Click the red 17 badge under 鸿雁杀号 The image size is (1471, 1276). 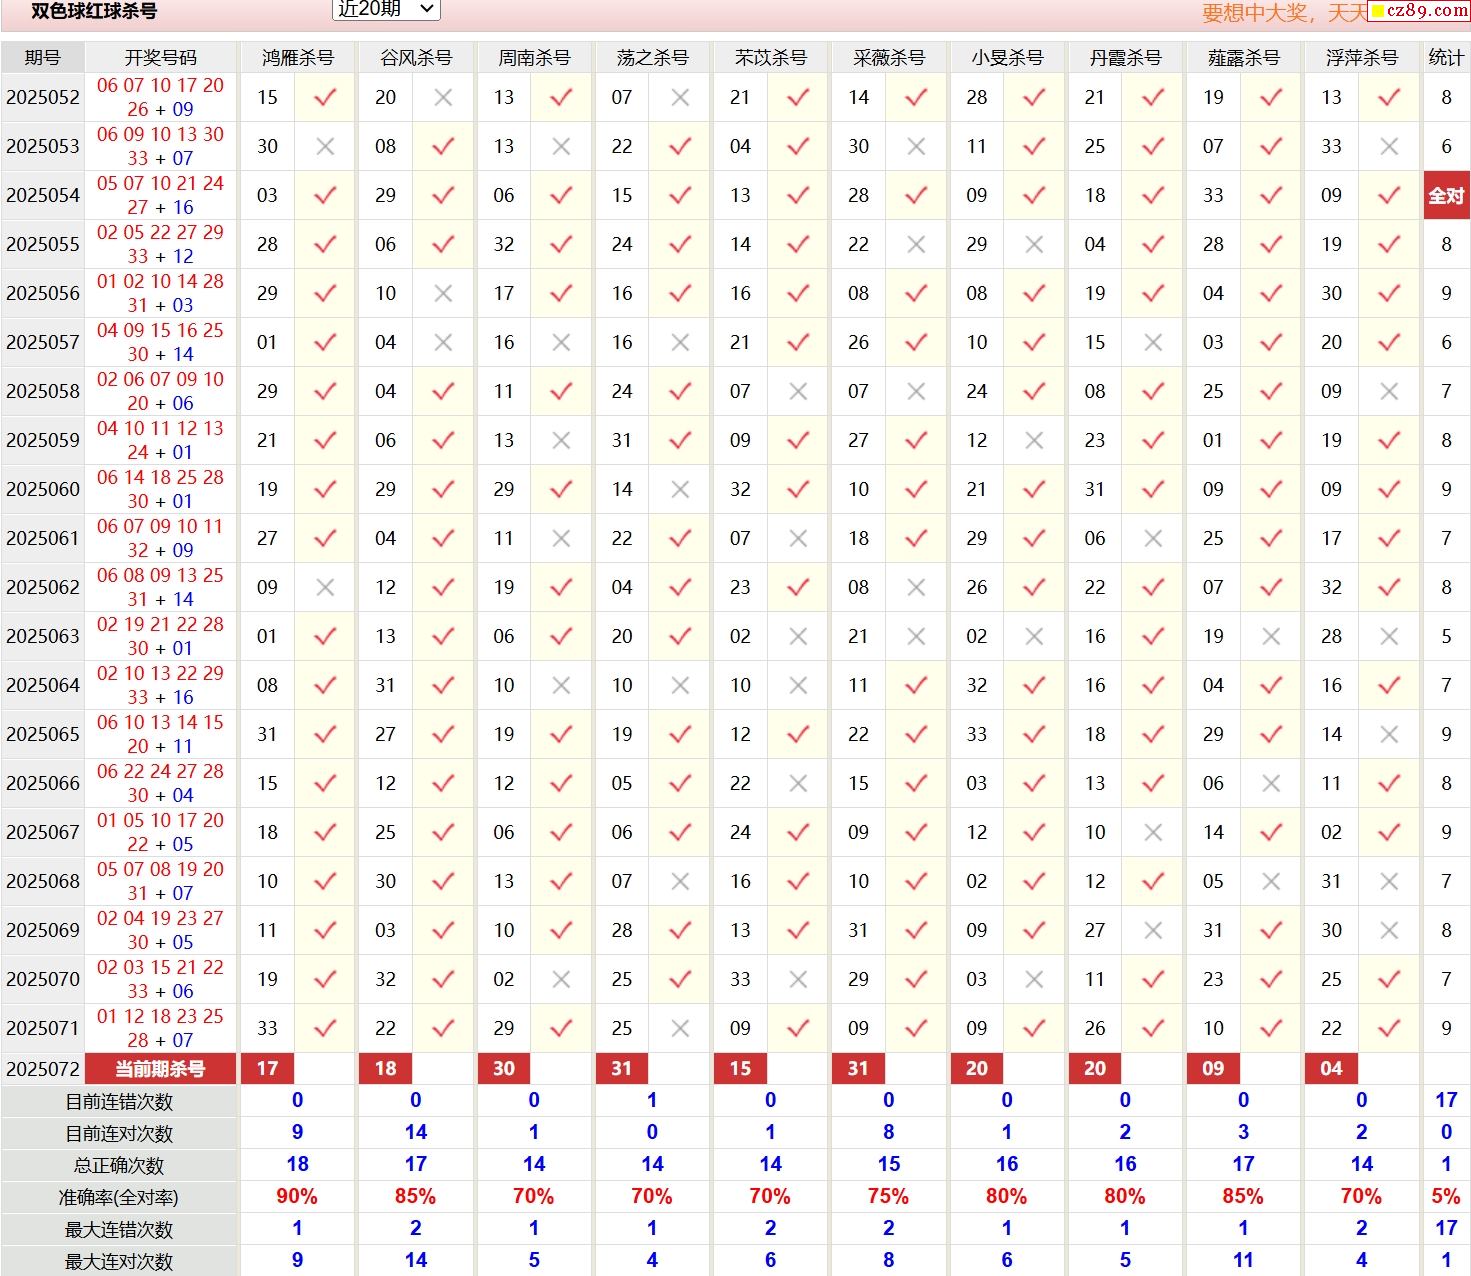pyautogui.click(x=267, y=1068)
